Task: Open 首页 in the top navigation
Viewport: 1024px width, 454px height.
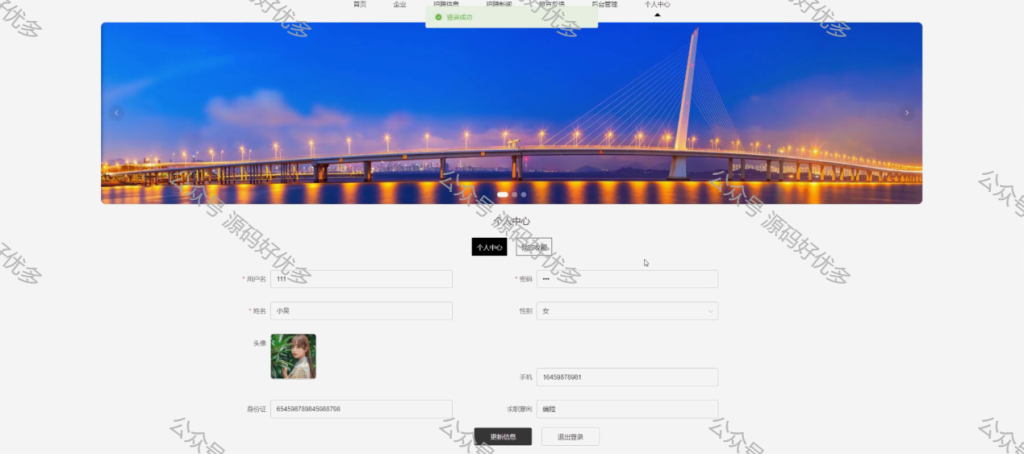Action: click(360, 4)
